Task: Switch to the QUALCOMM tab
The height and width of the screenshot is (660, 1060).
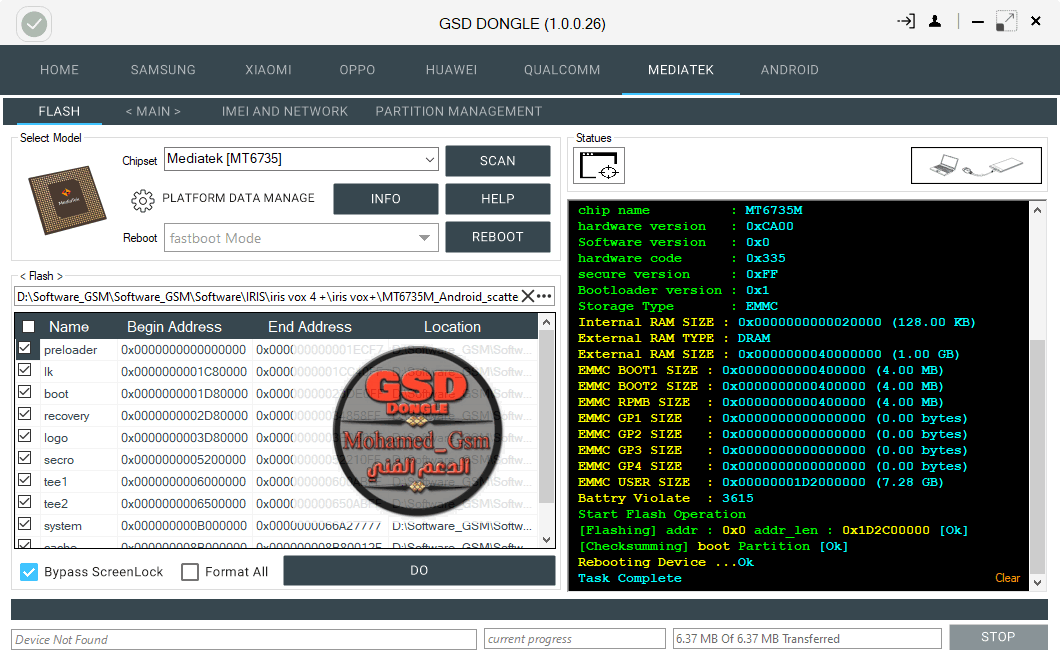Action: (x=562, y=70)
